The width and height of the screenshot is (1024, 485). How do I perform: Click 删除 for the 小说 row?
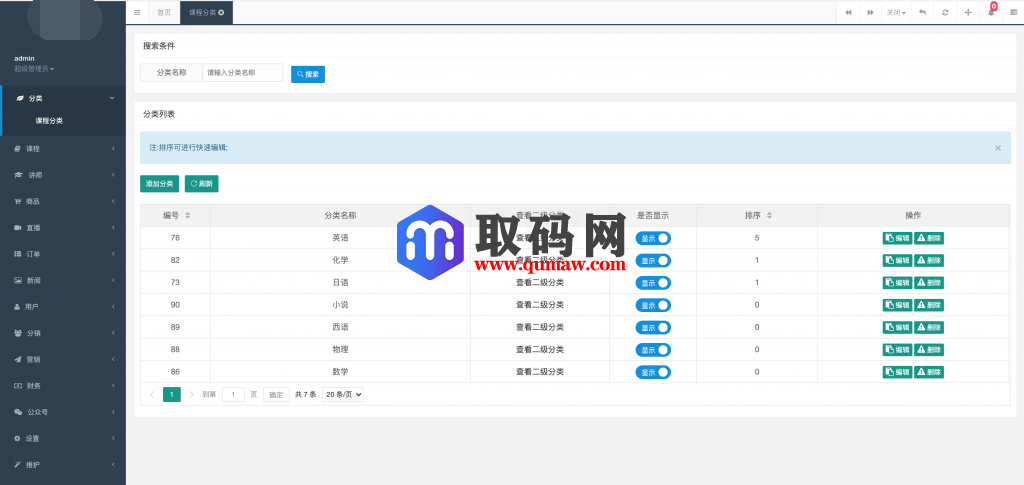(x=929, y=305)
